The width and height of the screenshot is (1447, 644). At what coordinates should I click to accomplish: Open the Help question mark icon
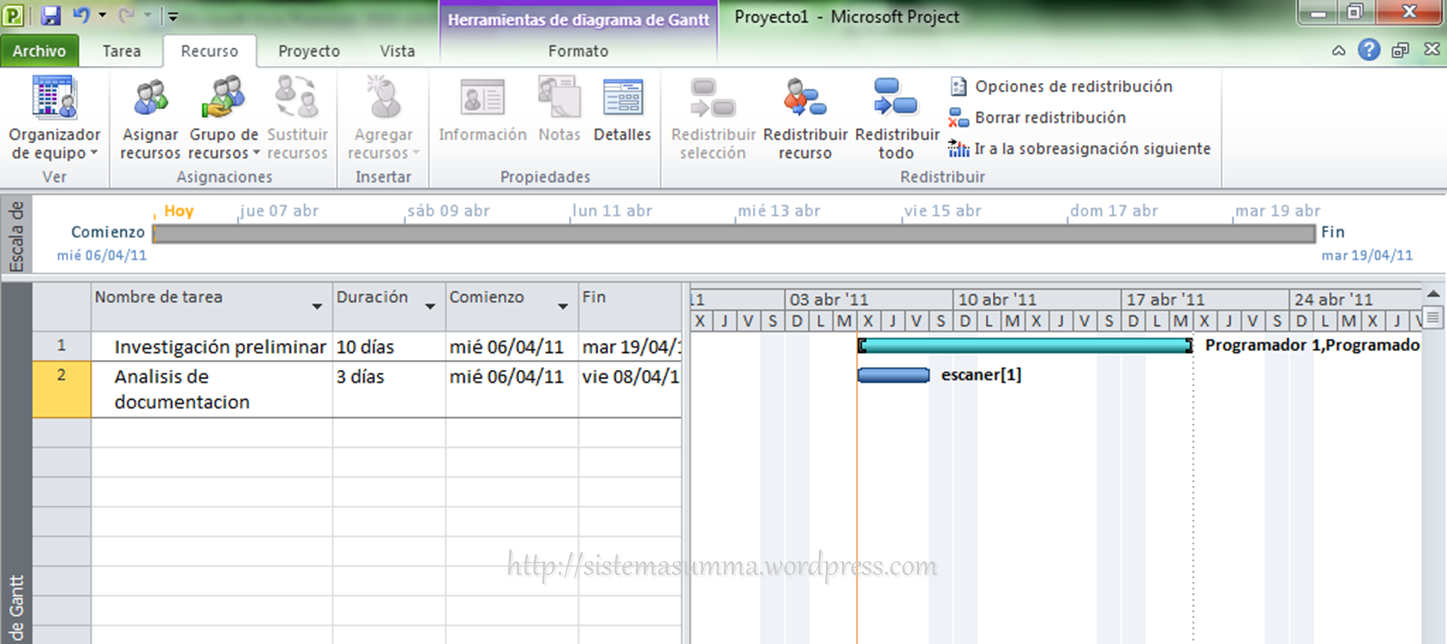point(1369,50)
